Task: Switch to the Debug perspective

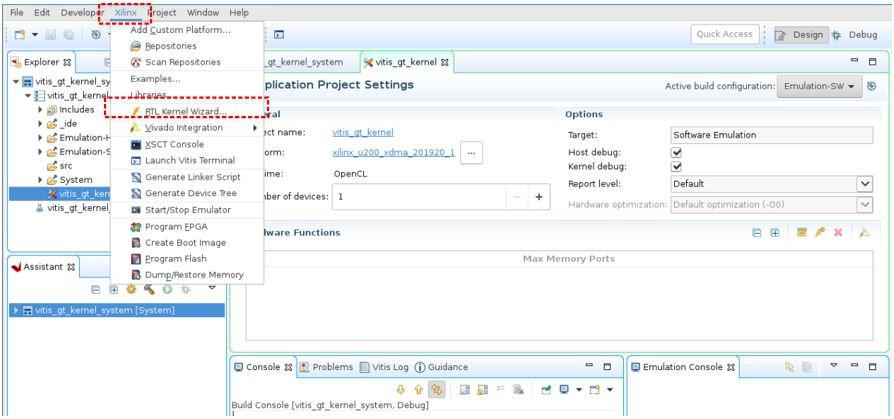Action: (x=855, y=35)
